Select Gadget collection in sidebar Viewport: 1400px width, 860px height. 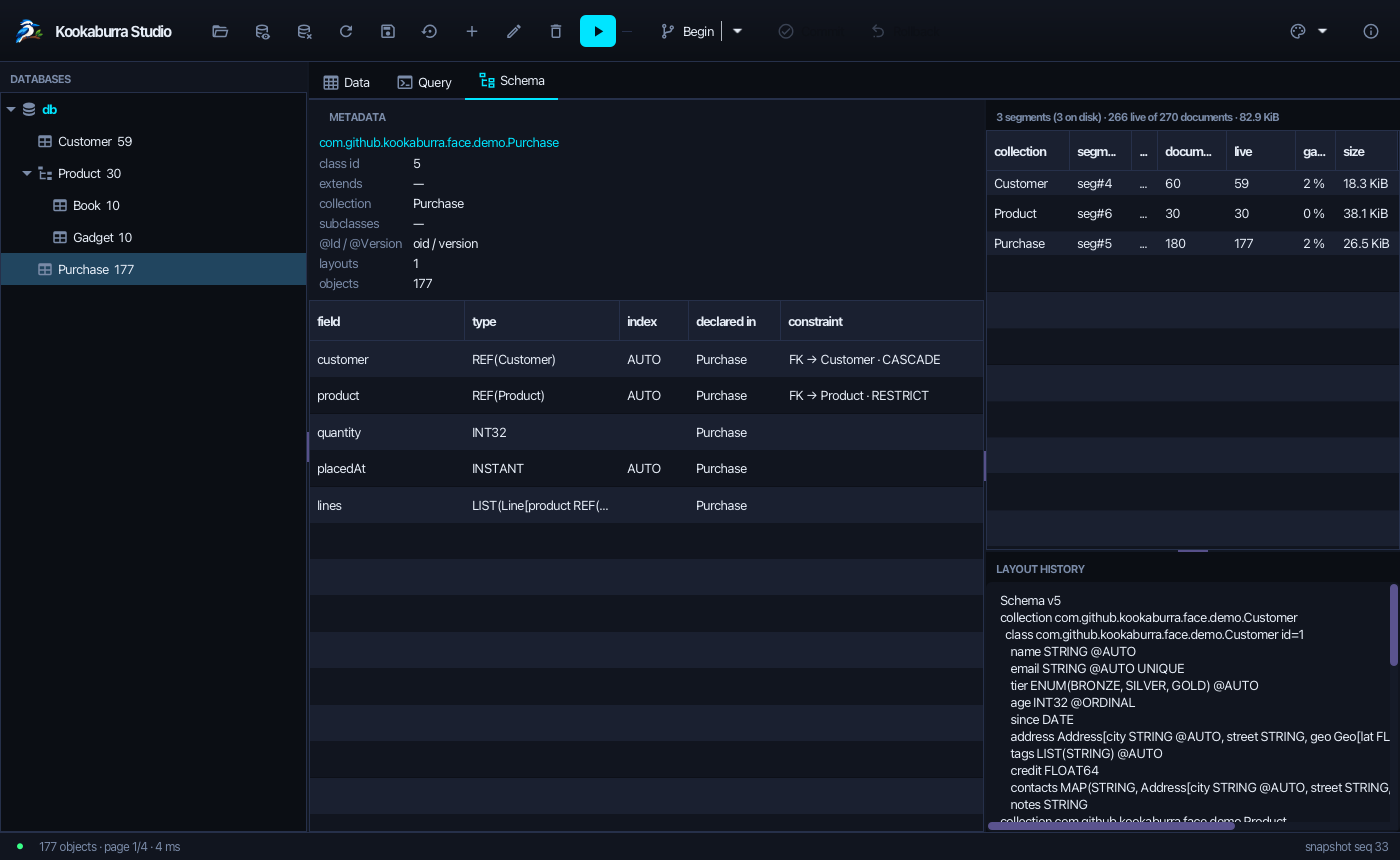coord(154,238)
